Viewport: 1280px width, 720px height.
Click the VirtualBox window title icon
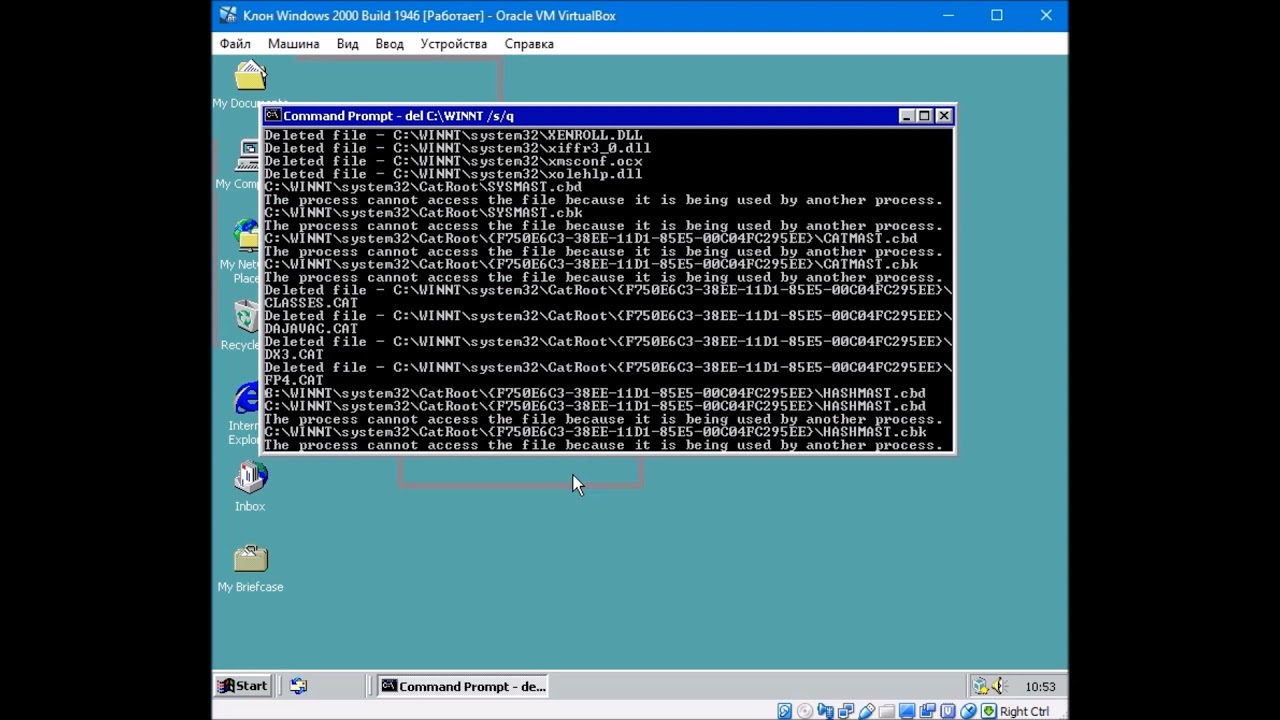tap(228, 15)
